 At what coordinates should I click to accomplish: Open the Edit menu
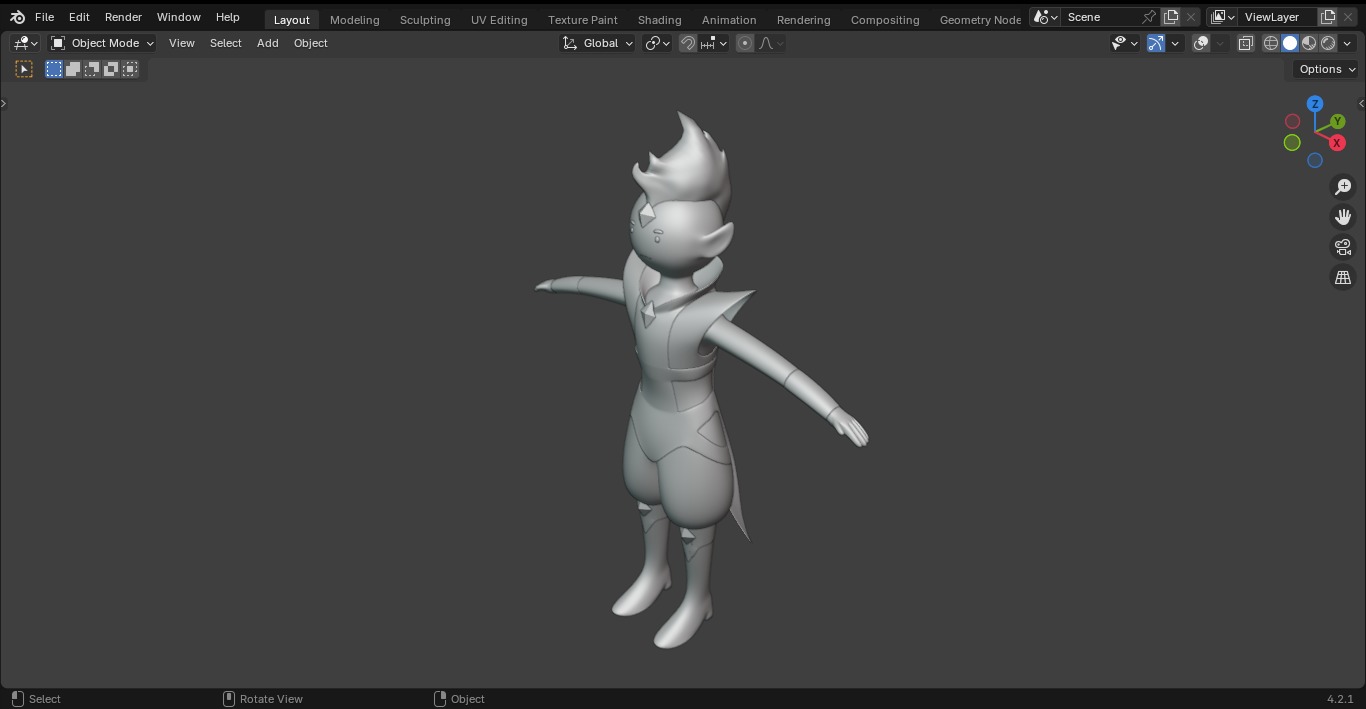coord(79,17)
